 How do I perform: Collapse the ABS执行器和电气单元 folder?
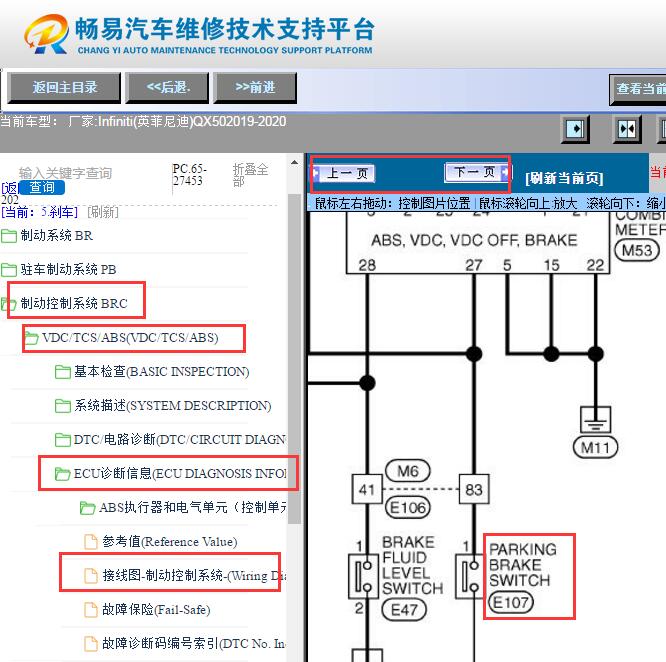[193, 507]
